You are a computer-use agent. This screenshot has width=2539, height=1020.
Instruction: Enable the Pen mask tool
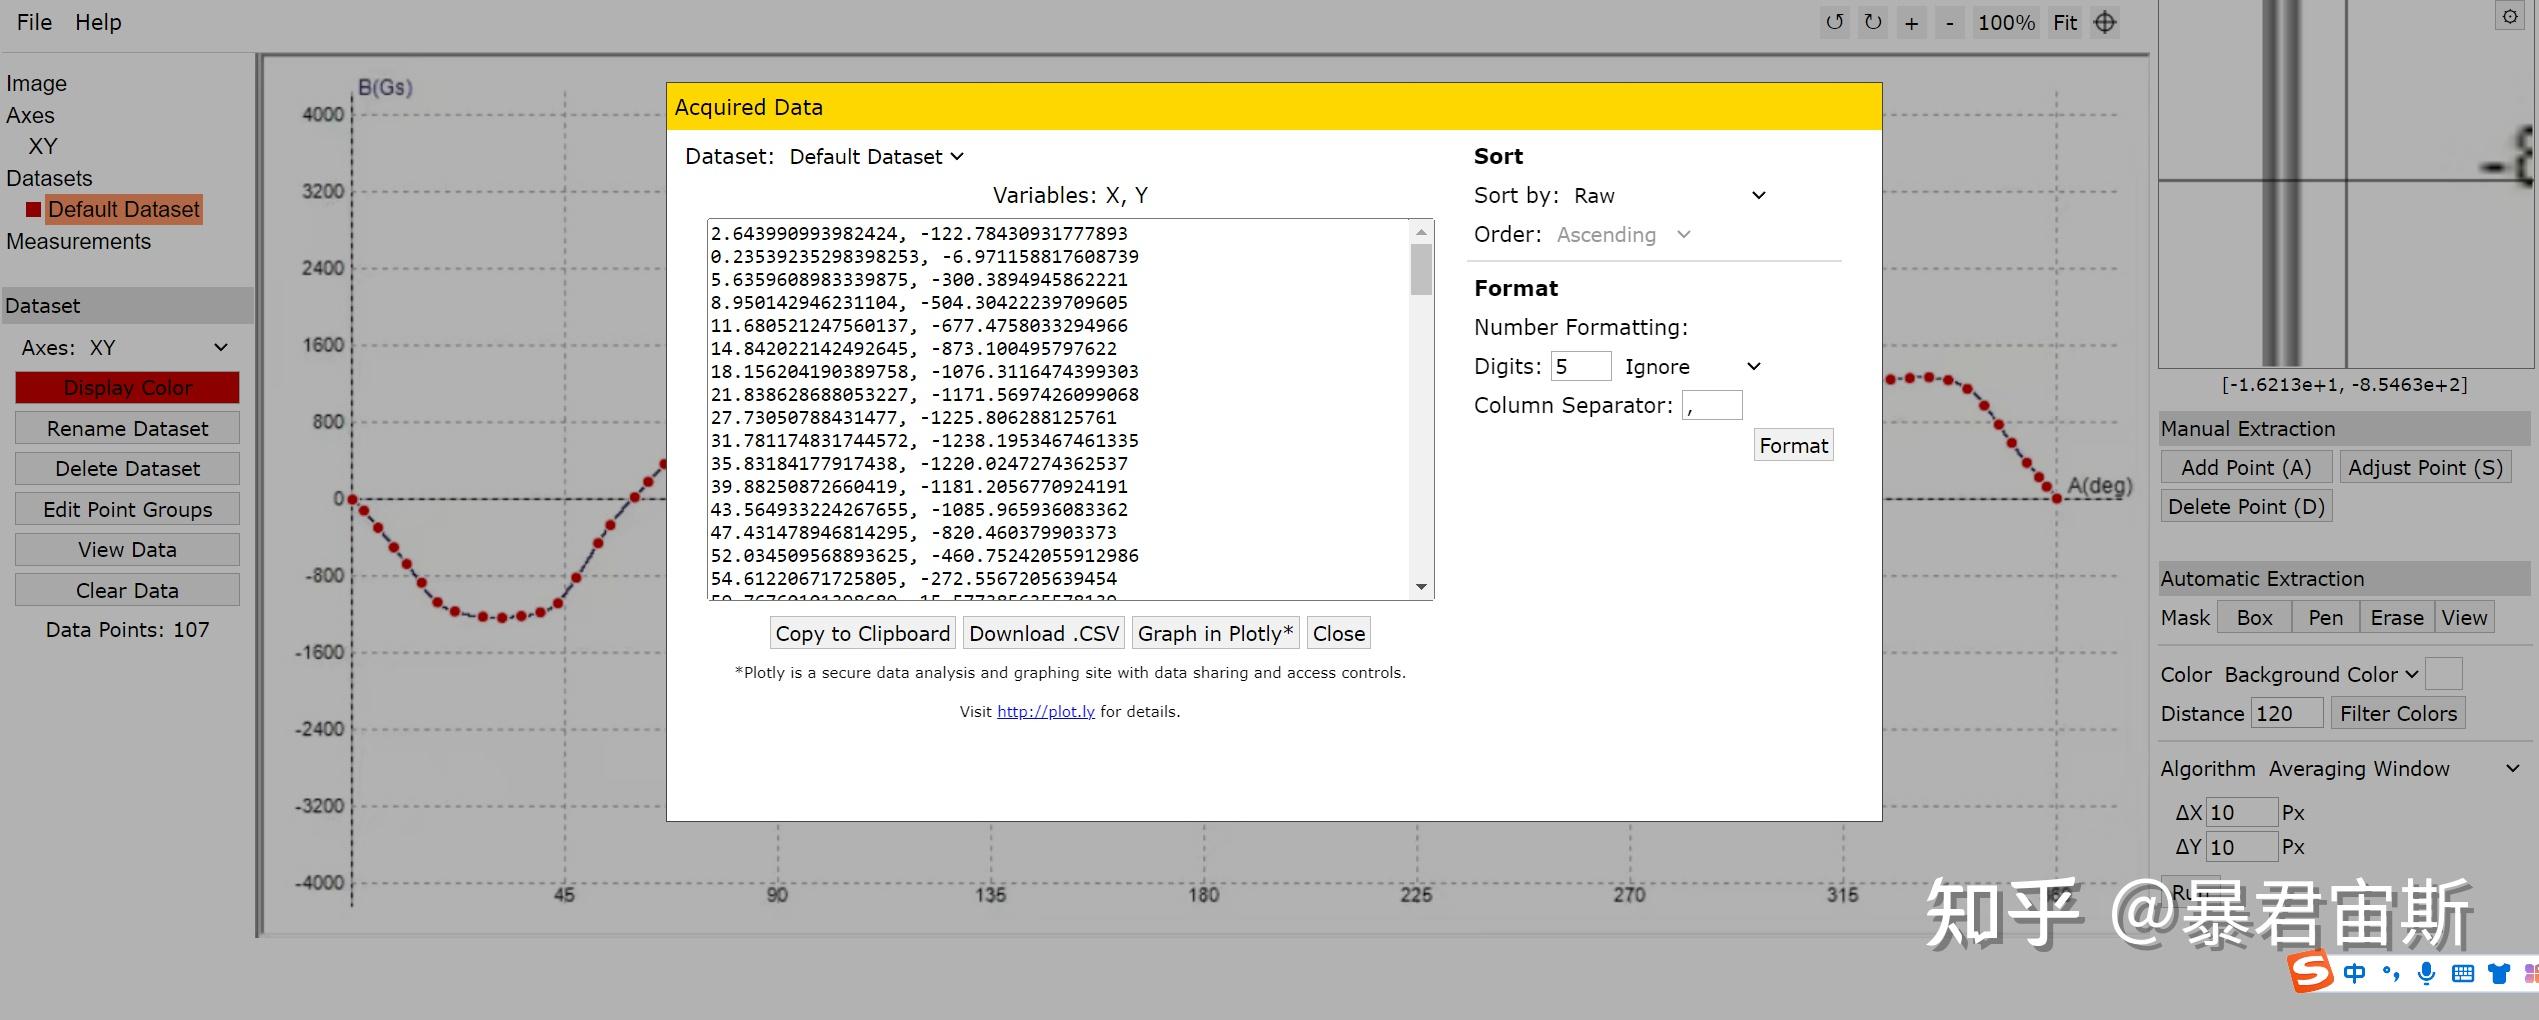tap(2325, 617)
